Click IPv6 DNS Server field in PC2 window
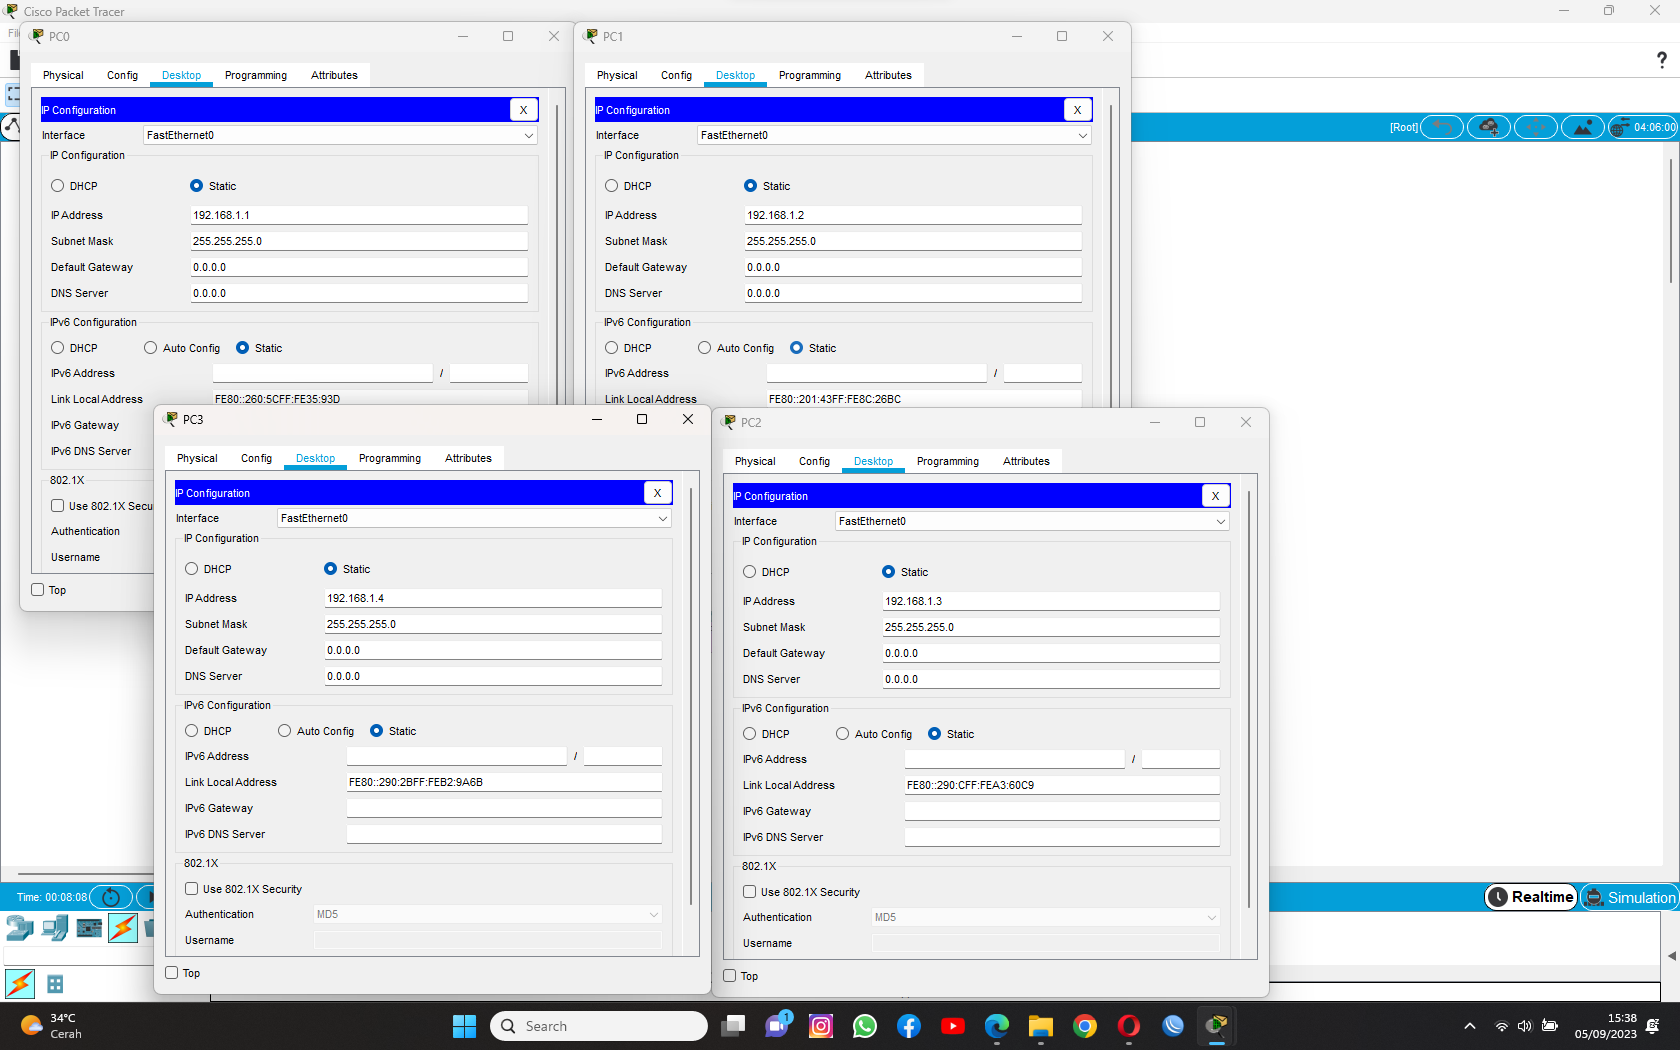 (x=1062, y=837)
